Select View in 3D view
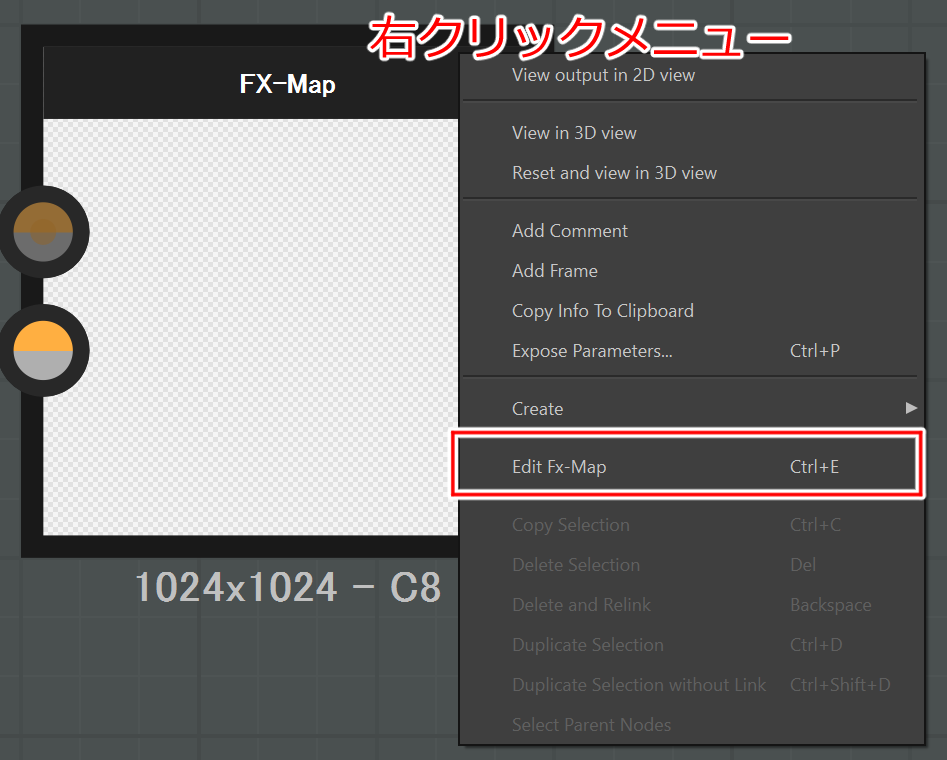The height and width of the screenshot is (760, 947). click(690, 133)
